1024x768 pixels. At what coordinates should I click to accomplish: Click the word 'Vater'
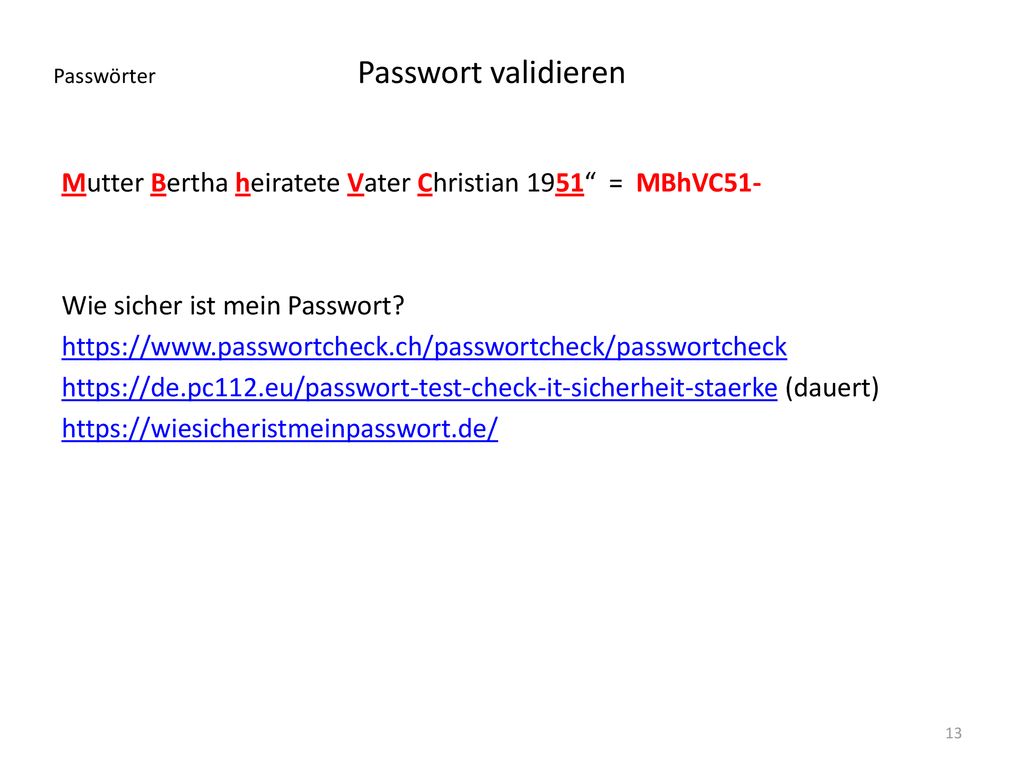point(379,183)
